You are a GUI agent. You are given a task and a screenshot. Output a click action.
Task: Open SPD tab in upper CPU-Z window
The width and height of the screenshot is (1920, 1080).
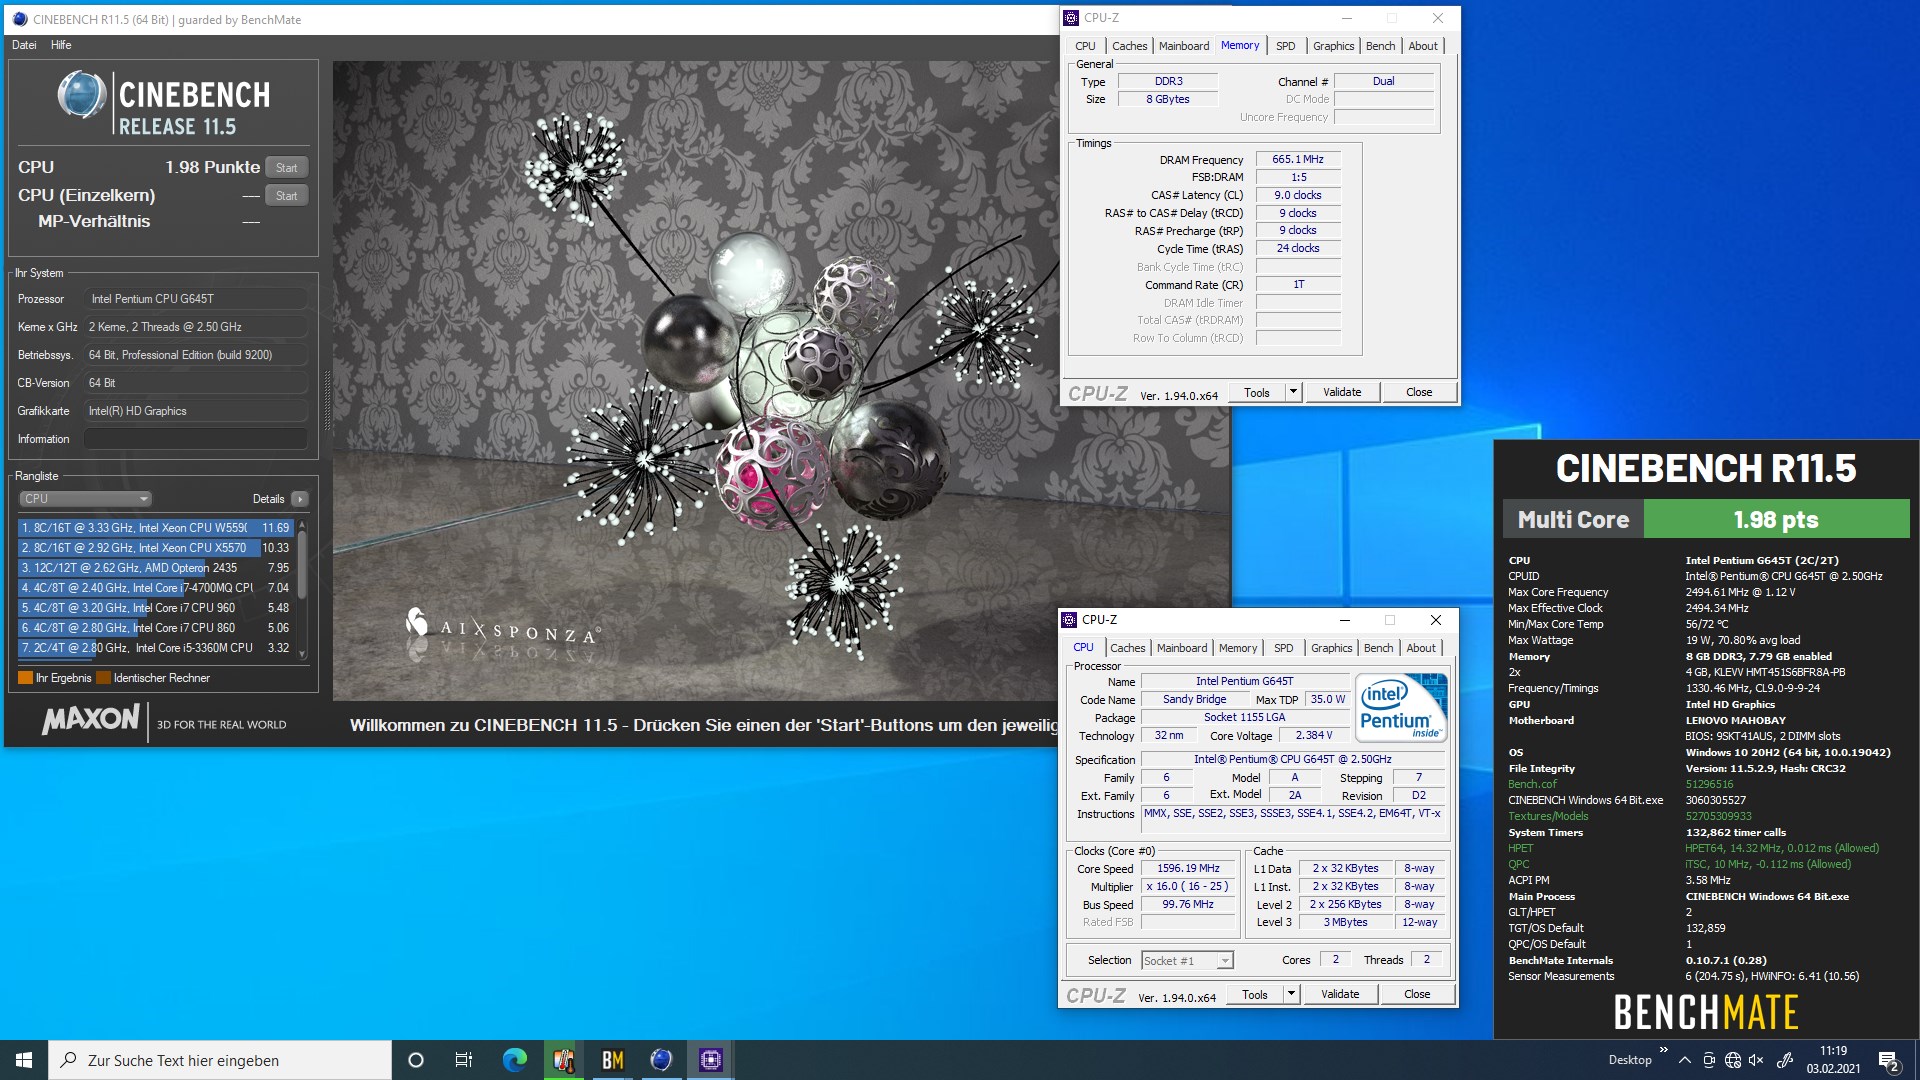coord(1285,46)
